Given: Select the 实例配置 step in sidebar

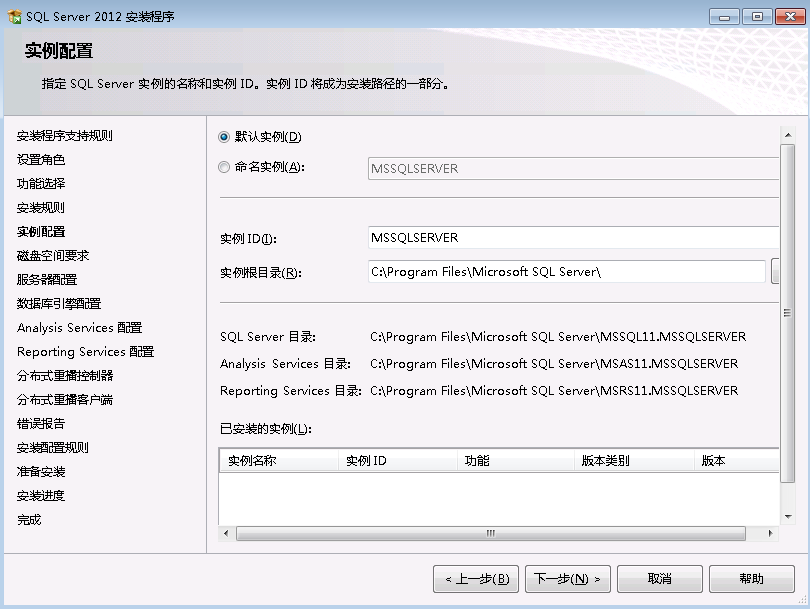Looking at the screenshot, I should click(41, 231).
